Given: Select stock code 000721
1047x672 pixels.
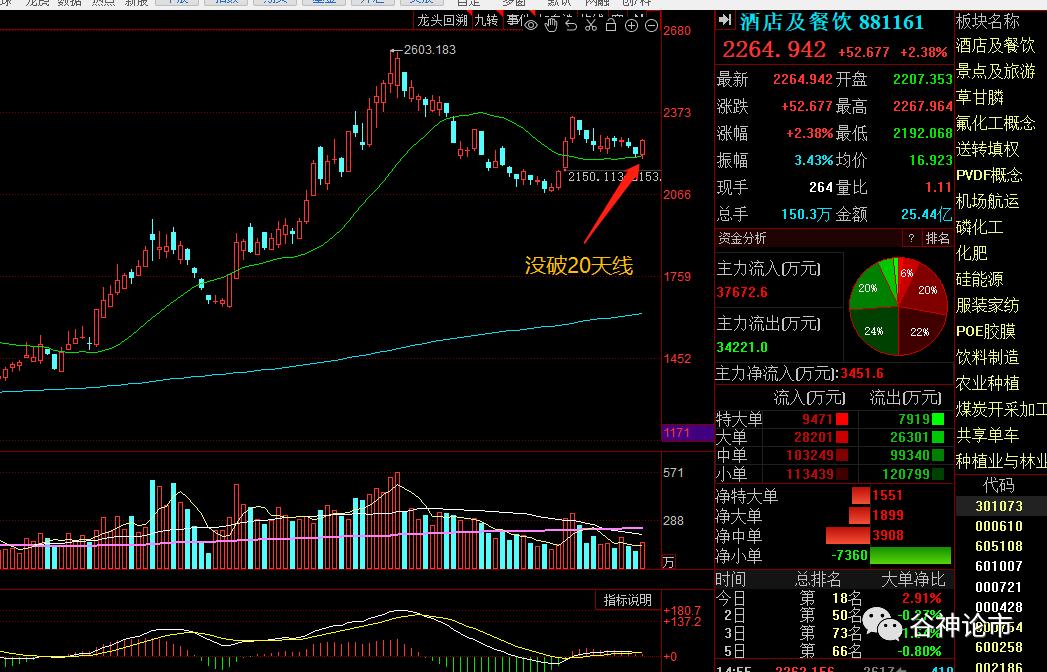Looking at the screenshot, I should tap(999, 587).
